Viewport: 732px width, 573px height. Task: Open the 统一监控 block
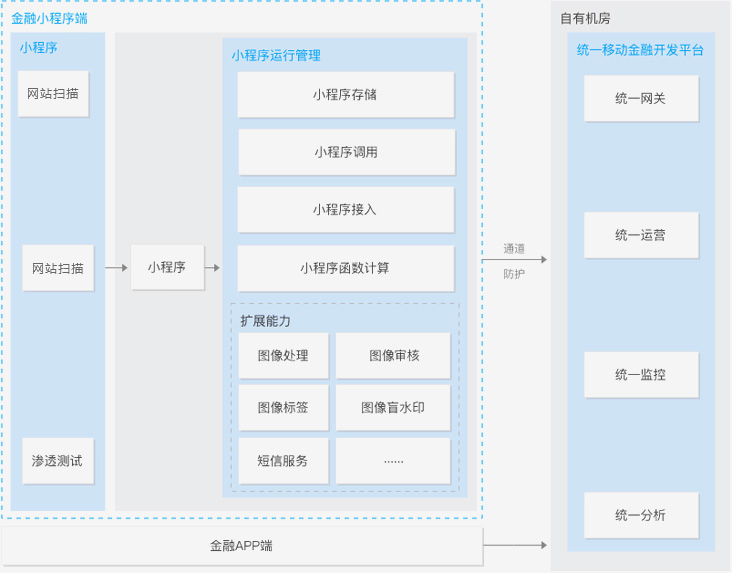641,375
